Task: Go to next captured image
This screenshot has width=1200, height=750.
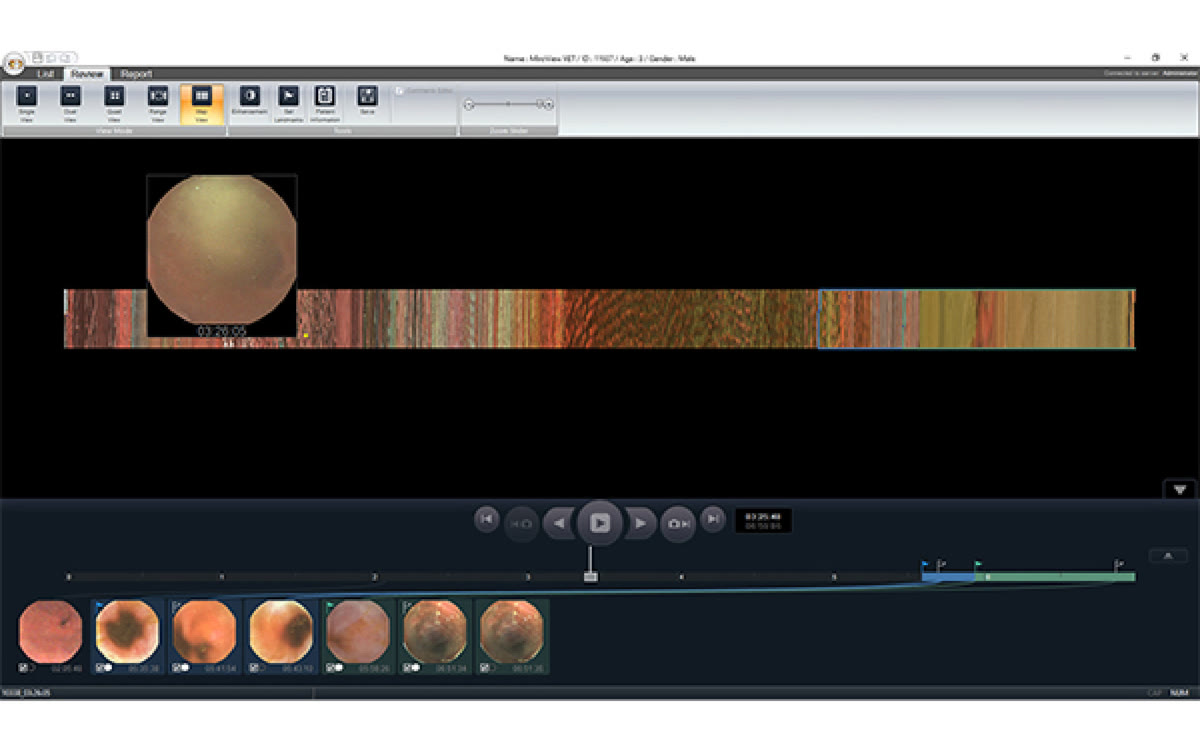Action: [678, 523]
